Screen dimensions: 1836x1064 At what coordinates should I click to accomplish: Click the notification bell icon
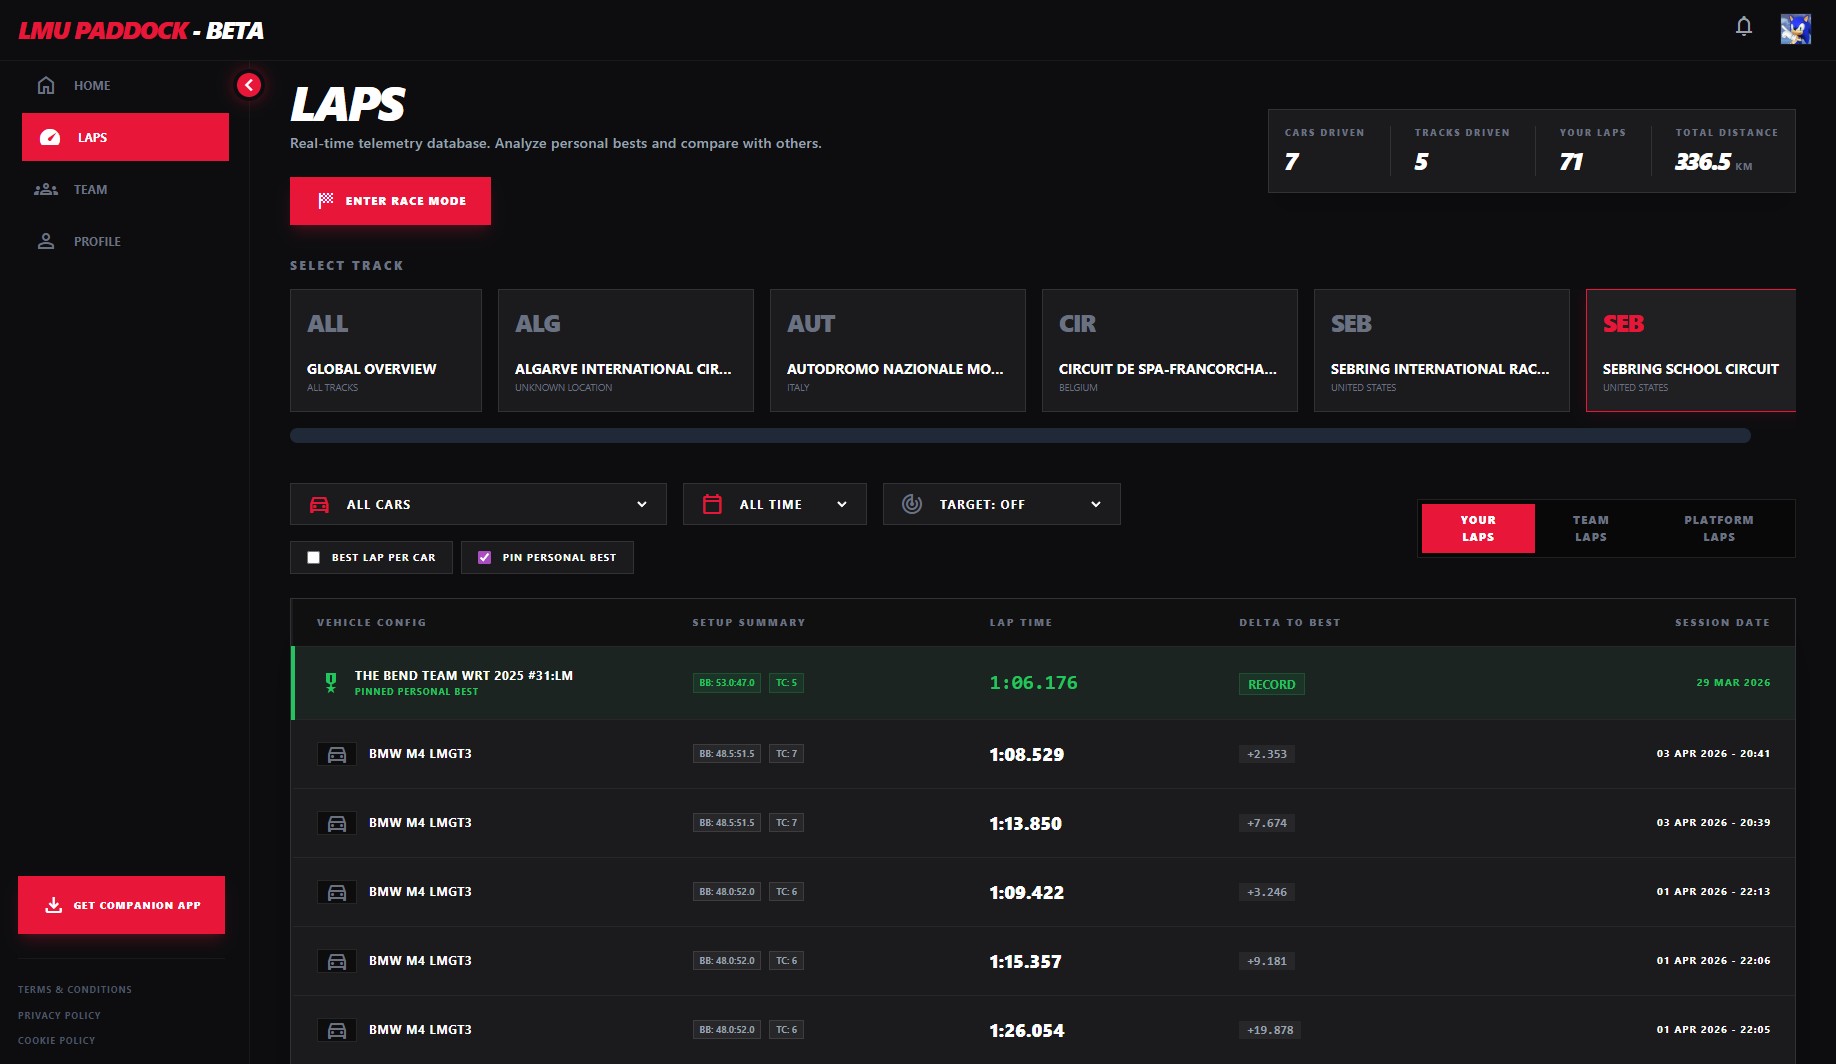1743,27
